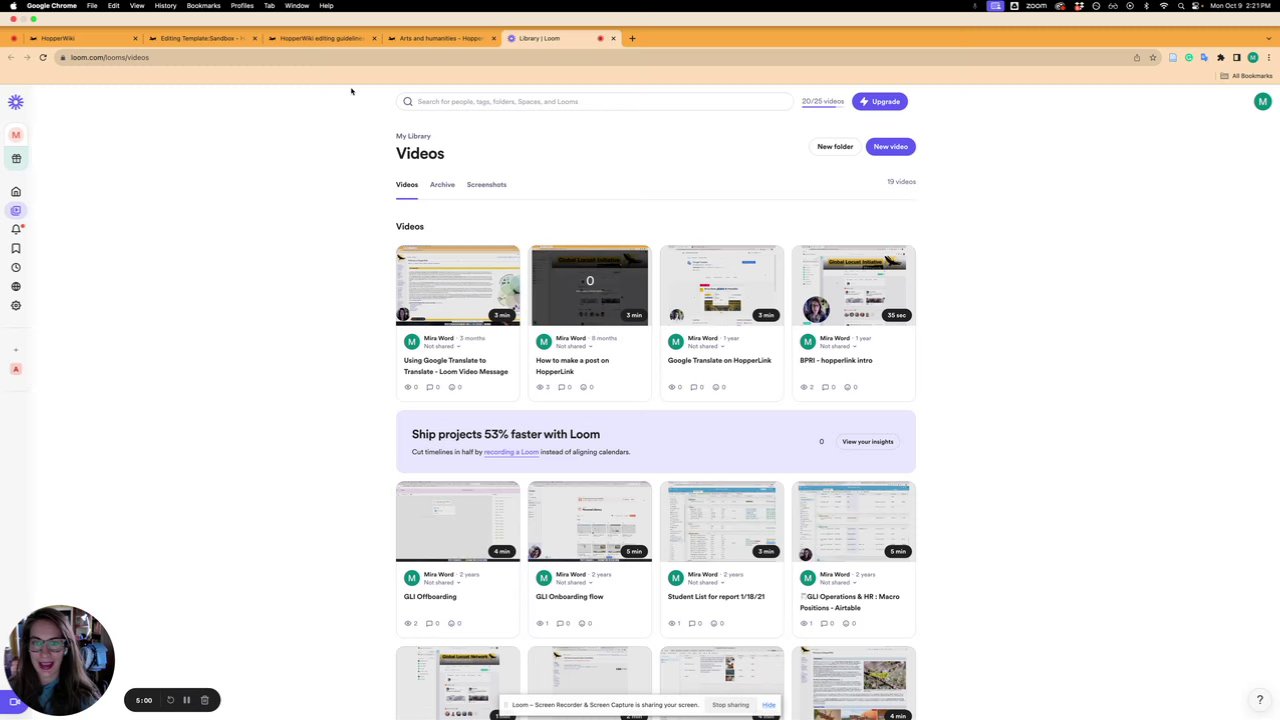This screenshot has height=720, width=1280.
Task: Open Chrome's three-dot menu
Action: (1268, 57)
